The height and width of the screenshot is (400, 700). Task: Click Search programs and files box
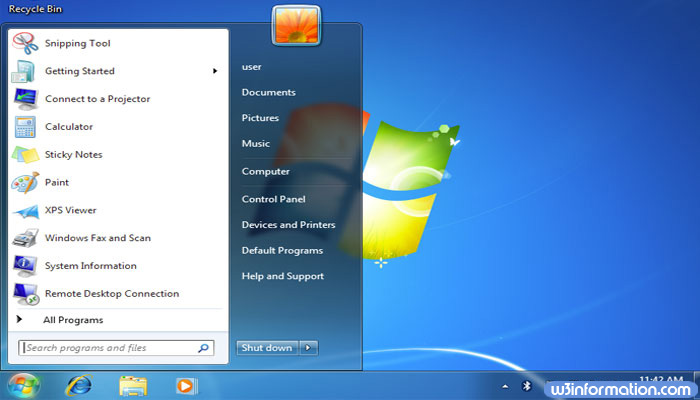point(116,348)
